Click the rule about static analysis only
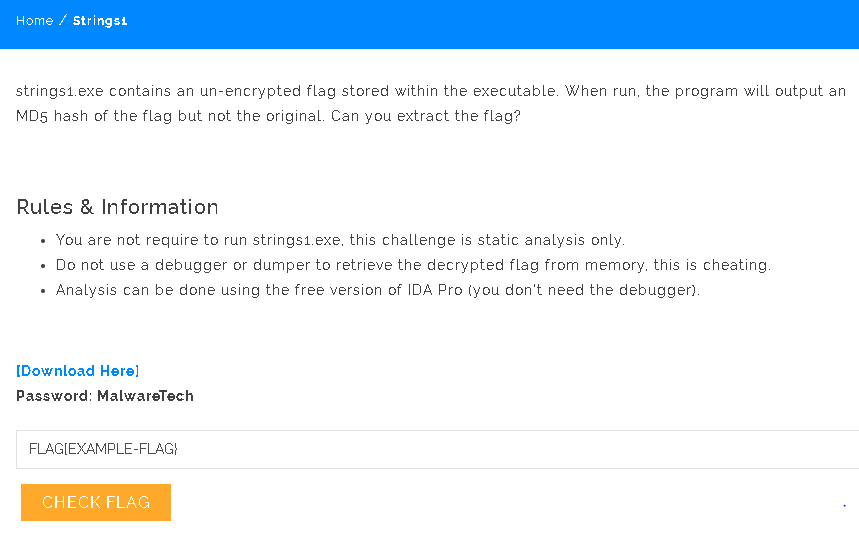The width and height of the screenshot is (859, 552). [340, 240]
